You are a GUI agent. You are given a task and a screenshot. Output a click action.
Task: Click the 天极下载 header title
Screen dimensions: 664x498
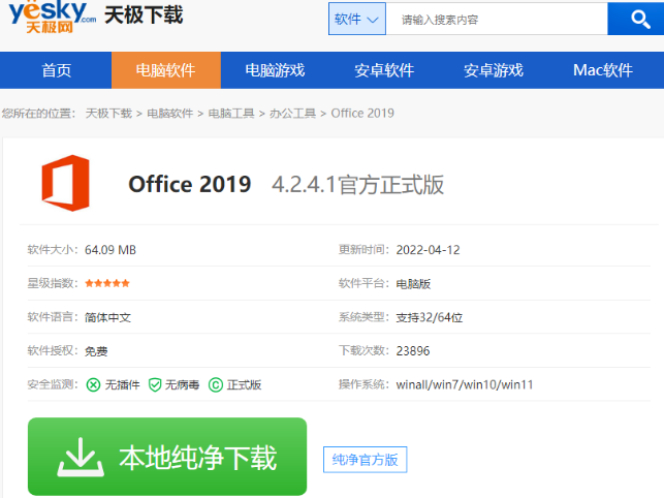(x=144, y=15)
